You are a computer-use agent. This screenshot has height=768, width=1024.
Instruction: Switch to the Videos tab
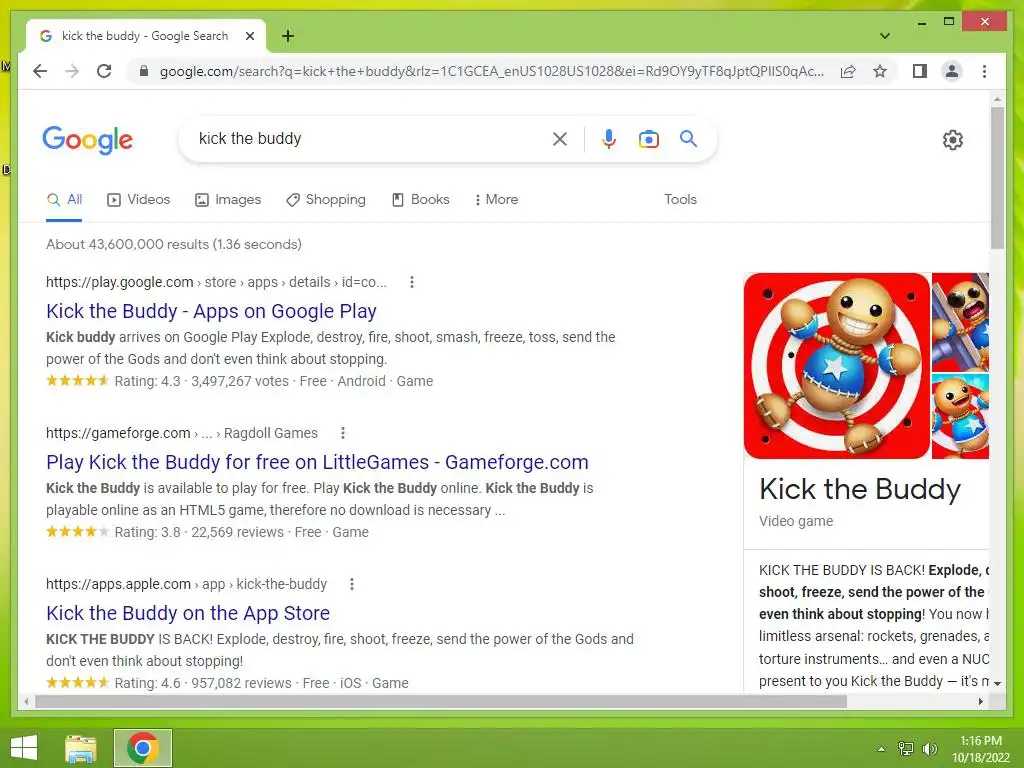tap(138, 200)
